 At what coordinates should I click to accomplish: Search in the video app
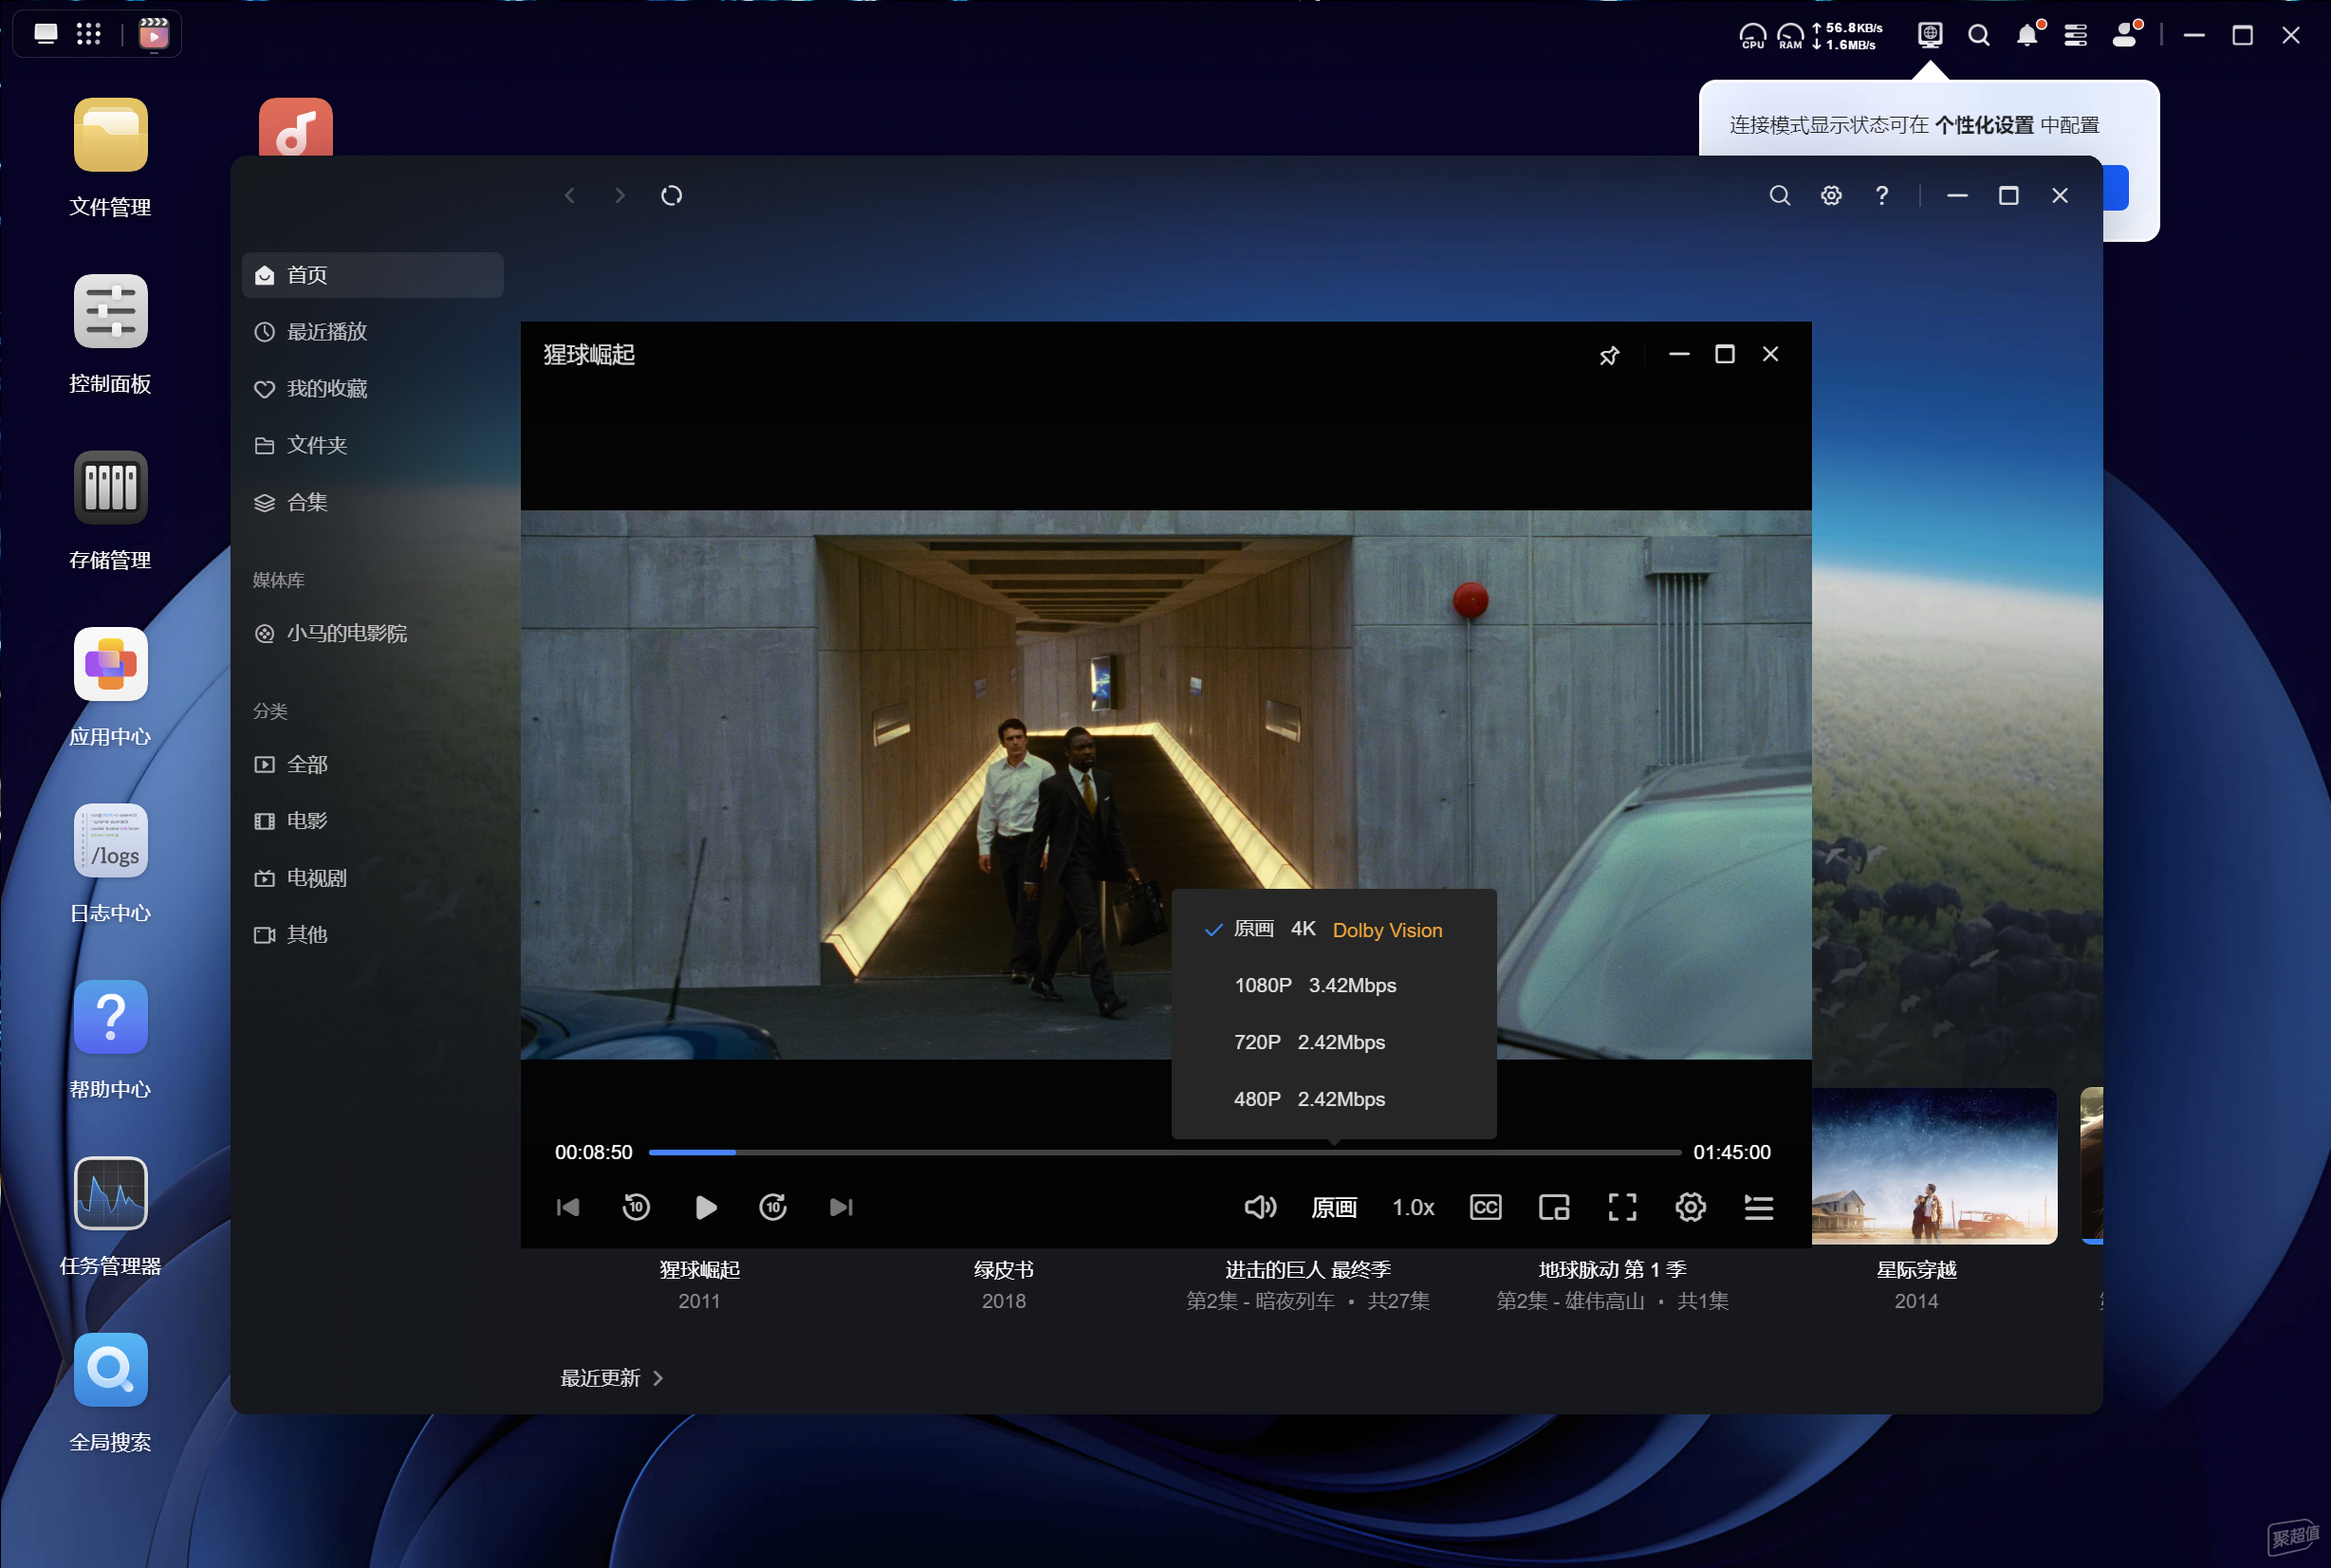point(1779,196)
